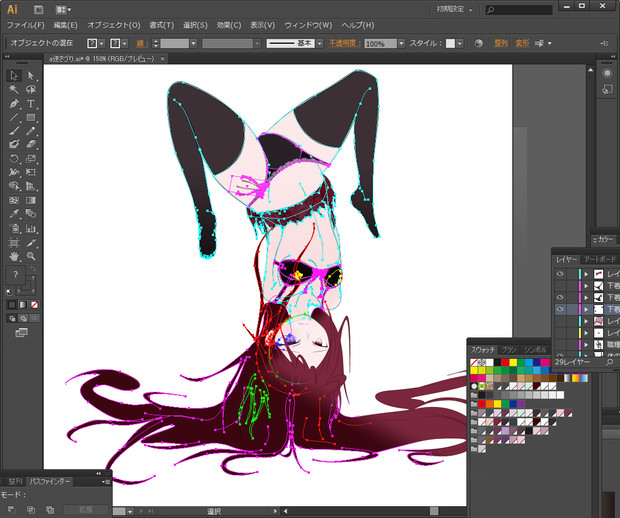Screen dimensions: 620x518
Task: Select the Pen tool
Action: click(x=14, y=104)
